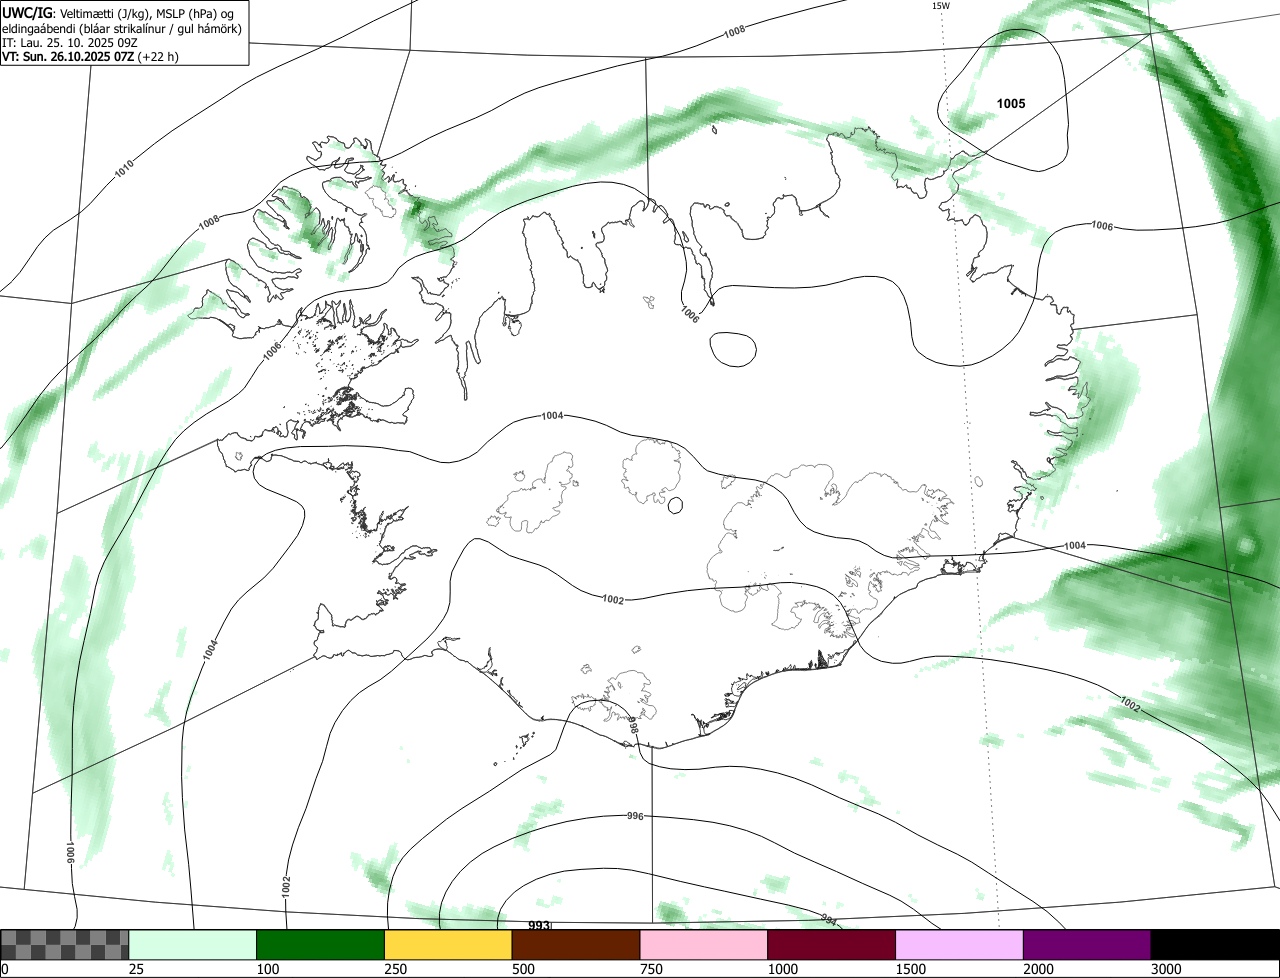Click the 15W longitude label
This screenshot has width=1280, height=978.
coord(940,6)
